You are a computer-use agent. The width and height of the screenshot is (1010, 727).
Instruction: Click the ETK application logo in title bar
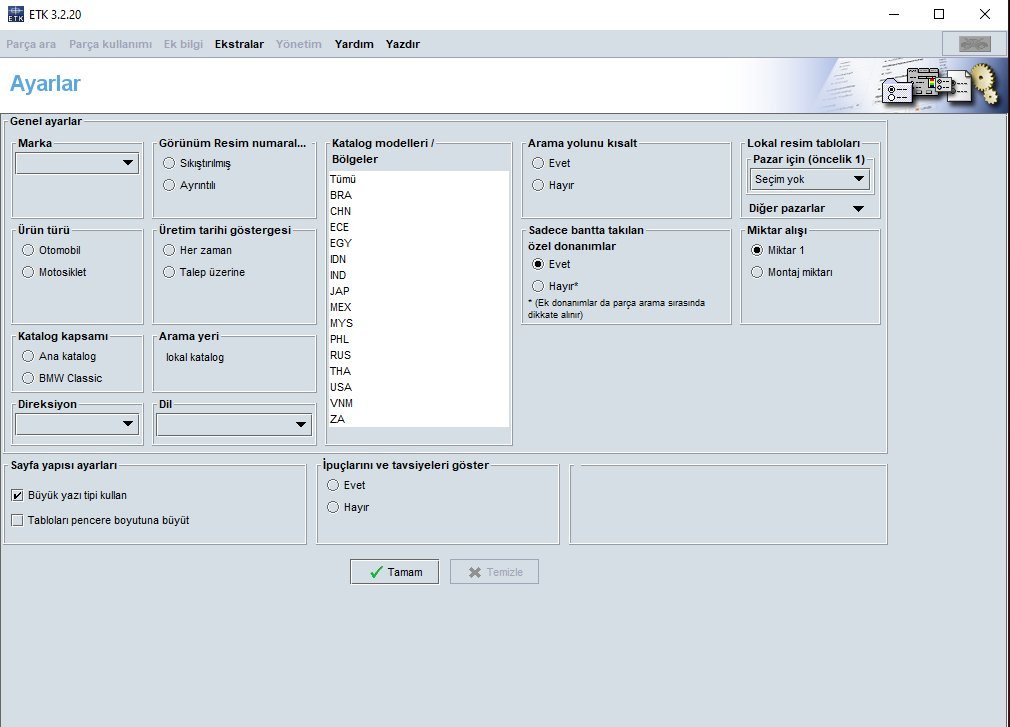pyautogui.click(x=15, y=14)
